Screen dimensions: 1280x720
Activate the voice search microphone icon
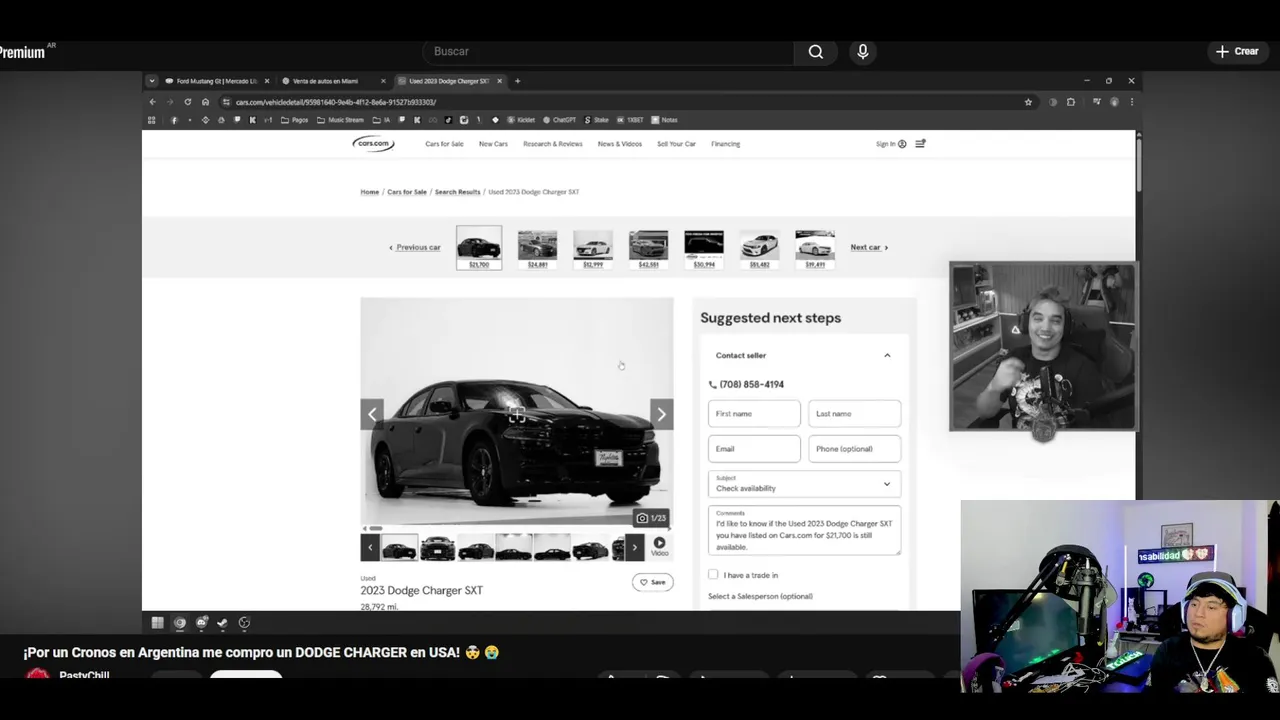863,52
